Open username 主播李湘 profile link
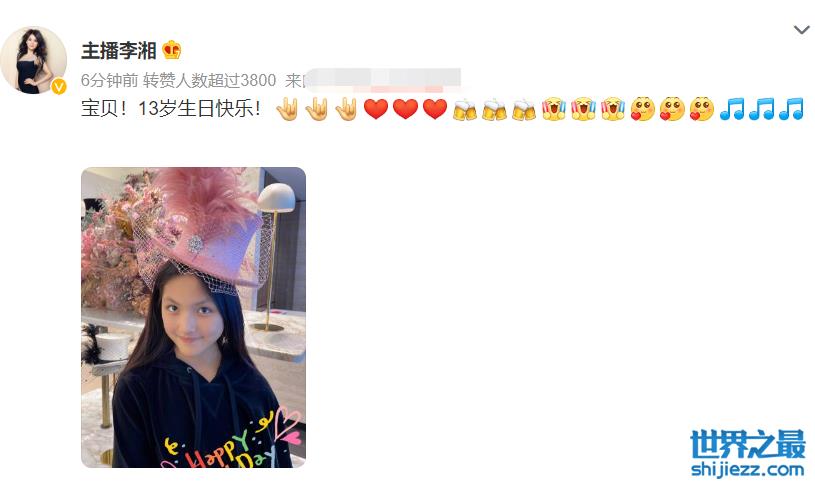Viewport: 815px width, 484px height. click(x=119, y=50)
